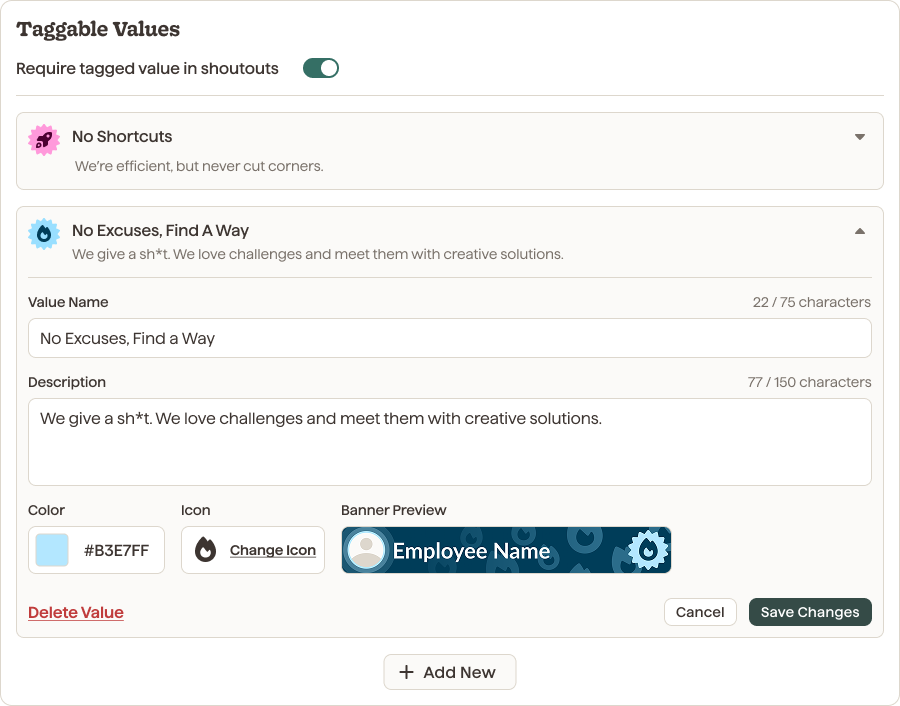Click the pink rocket icon for No Shortcuts
This screenshot has width=900, height=706.
tap(44, 140)
